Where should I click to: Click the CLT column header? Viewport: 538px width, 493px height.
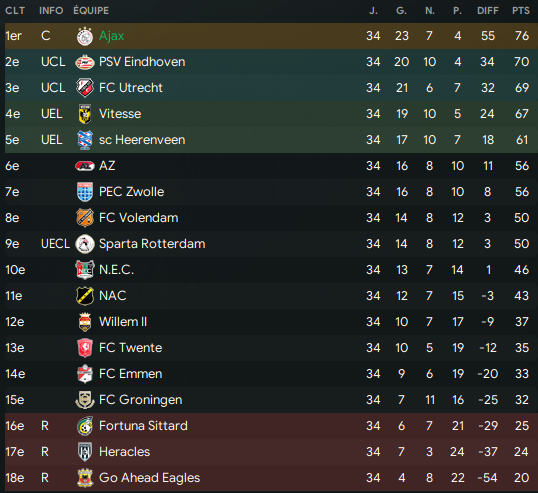click(x=15, y=11)
